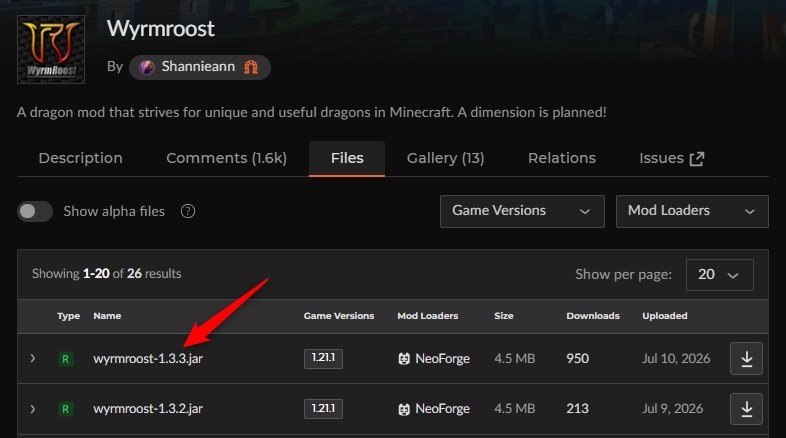Image resolution: width=786 pixels, height=438 pixels.
Task: Open the Mod Loaders filter dropdown
Action: point(692,211)
